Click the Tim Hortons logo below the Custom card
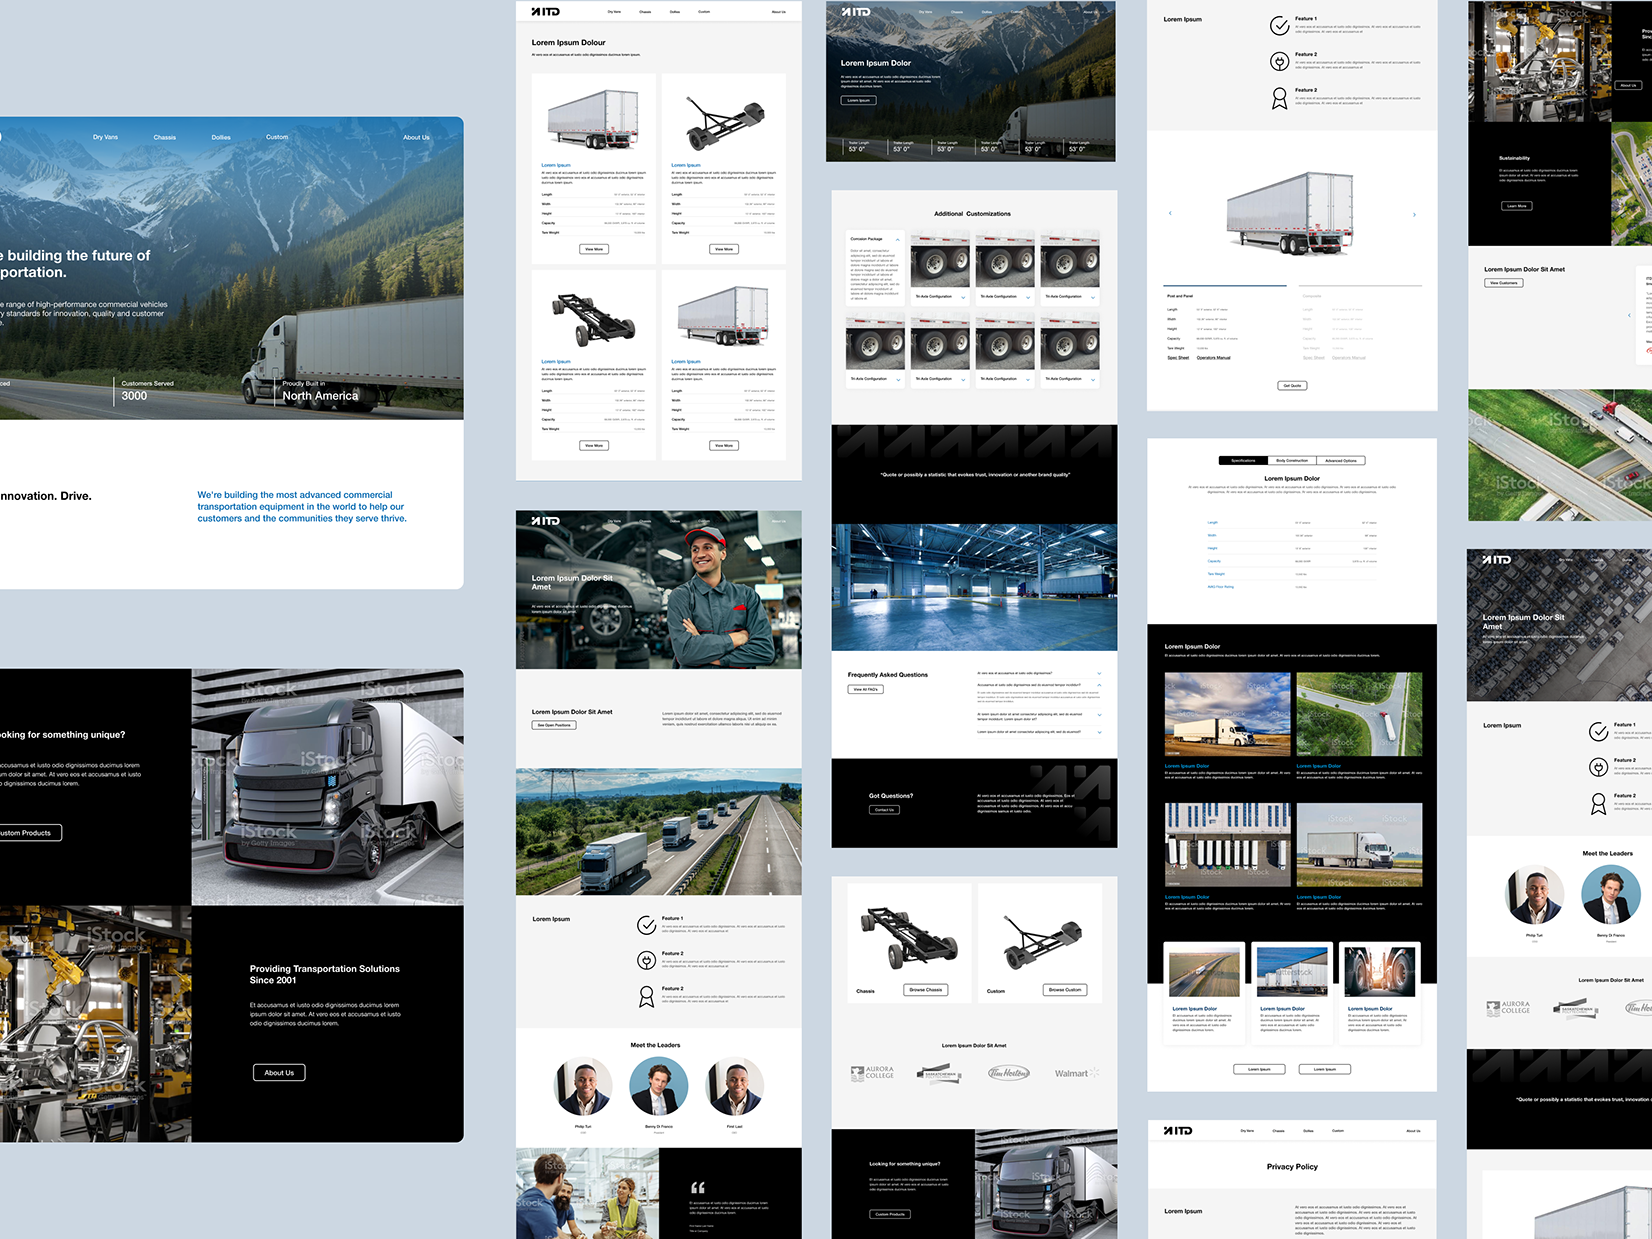This screenshot has width=1652, height=1239. (x=1009, y=1073)
